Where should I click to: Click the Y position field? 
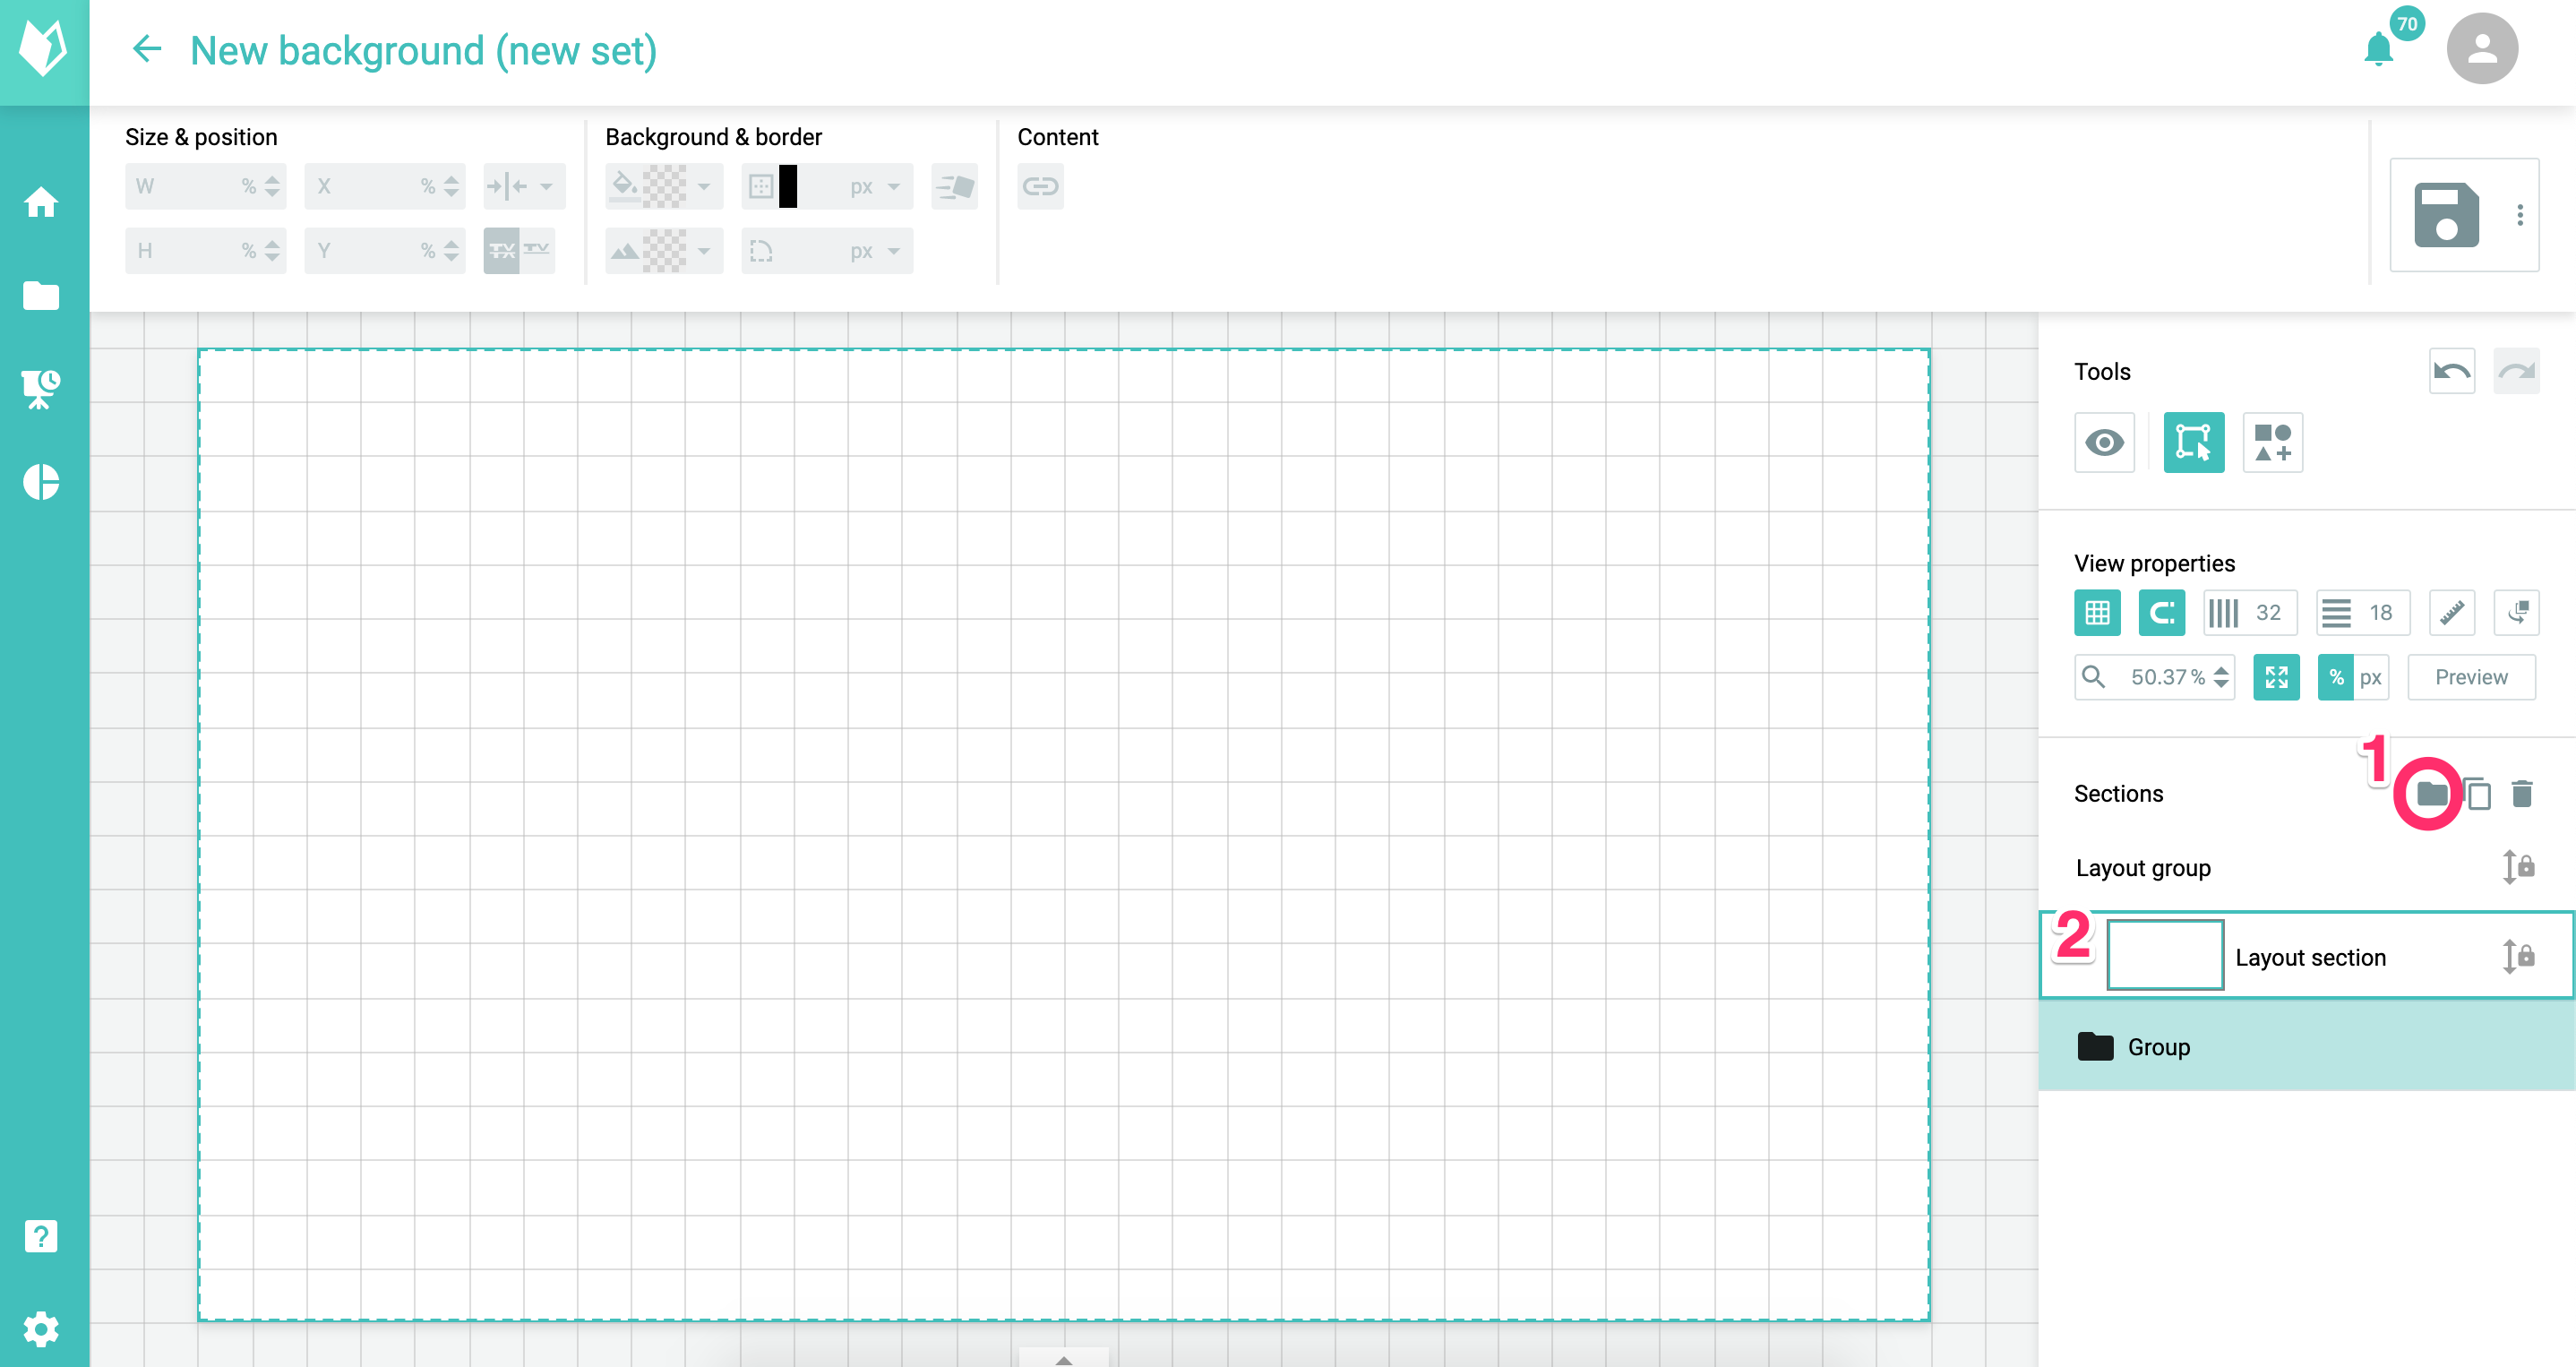[x=385, y=250]
